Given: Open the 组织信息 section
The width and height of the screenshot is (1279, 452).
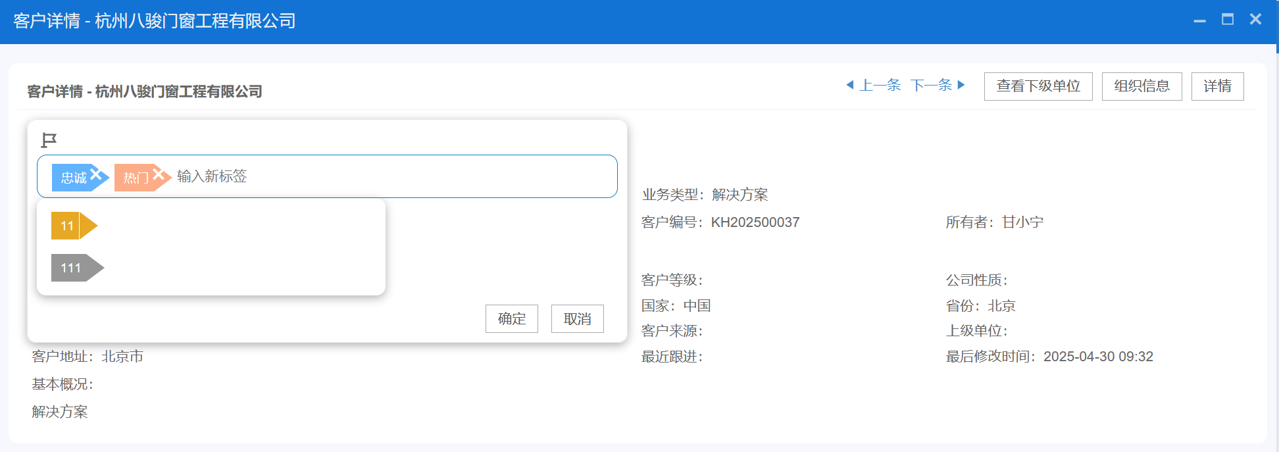Looking at the screenshot, I should click(1142, 86).
